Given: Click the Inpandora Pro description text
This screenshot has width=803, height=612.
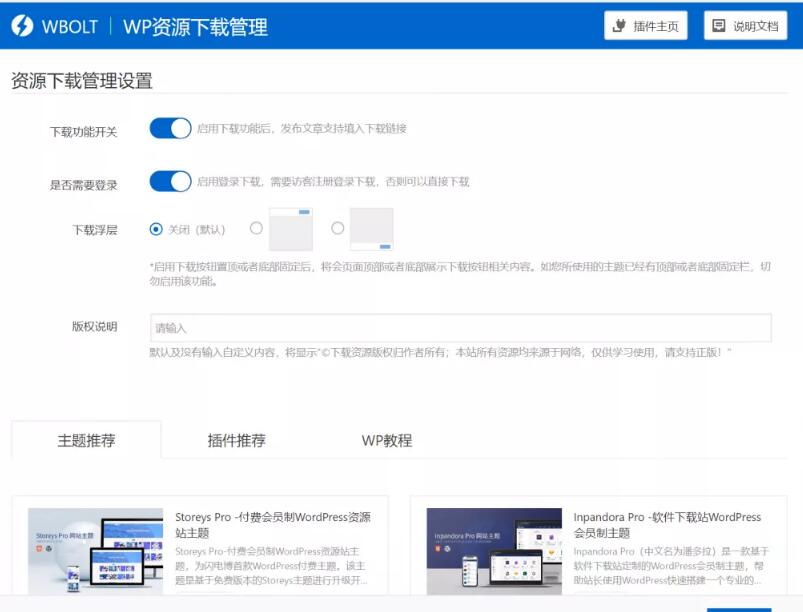Looking at the screenshot, I should 671,566.
